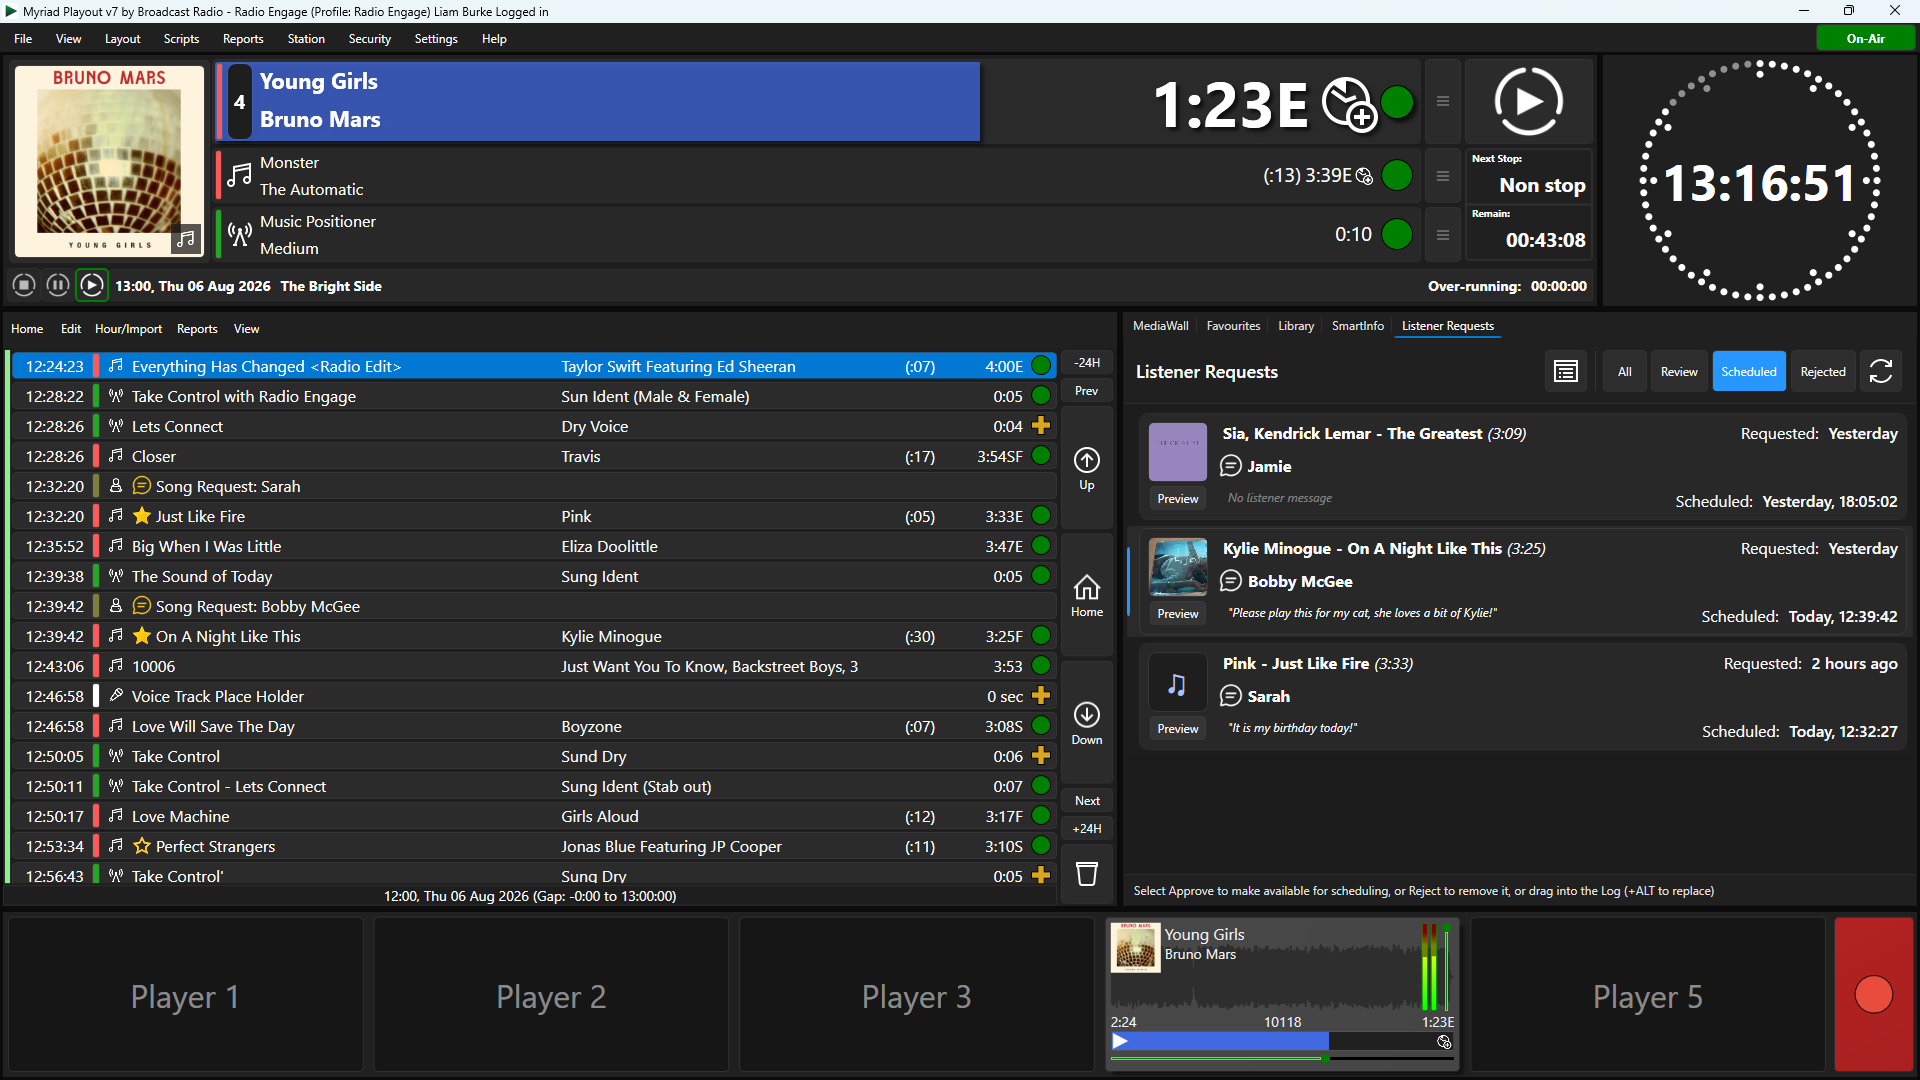Preview Sia The Greatest request
The image size is (1920, 1080).
(x=1177, y=499)
